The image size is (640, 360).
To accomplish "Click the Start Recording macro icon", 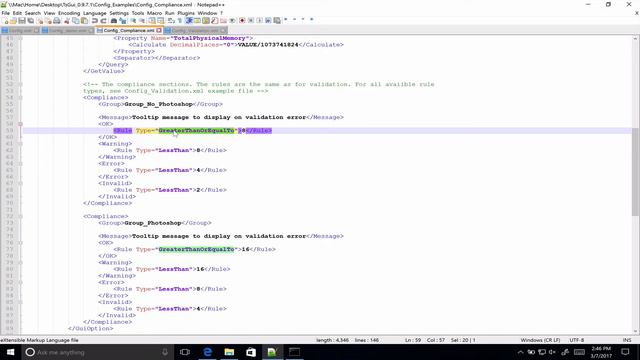I will click(x=242, y=20).
